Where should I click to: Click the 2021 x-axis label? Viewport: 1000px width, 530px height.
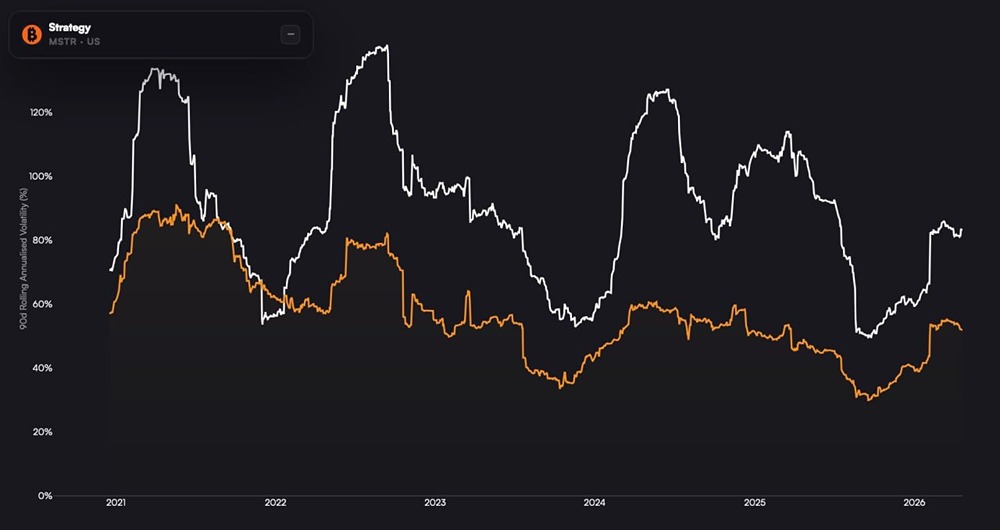(x=115, y=503)
